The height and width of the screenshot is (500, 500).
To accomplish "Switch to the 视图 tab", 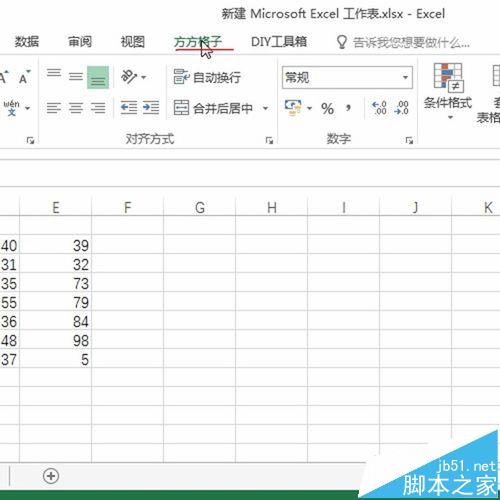I will (x=133, y=42).
